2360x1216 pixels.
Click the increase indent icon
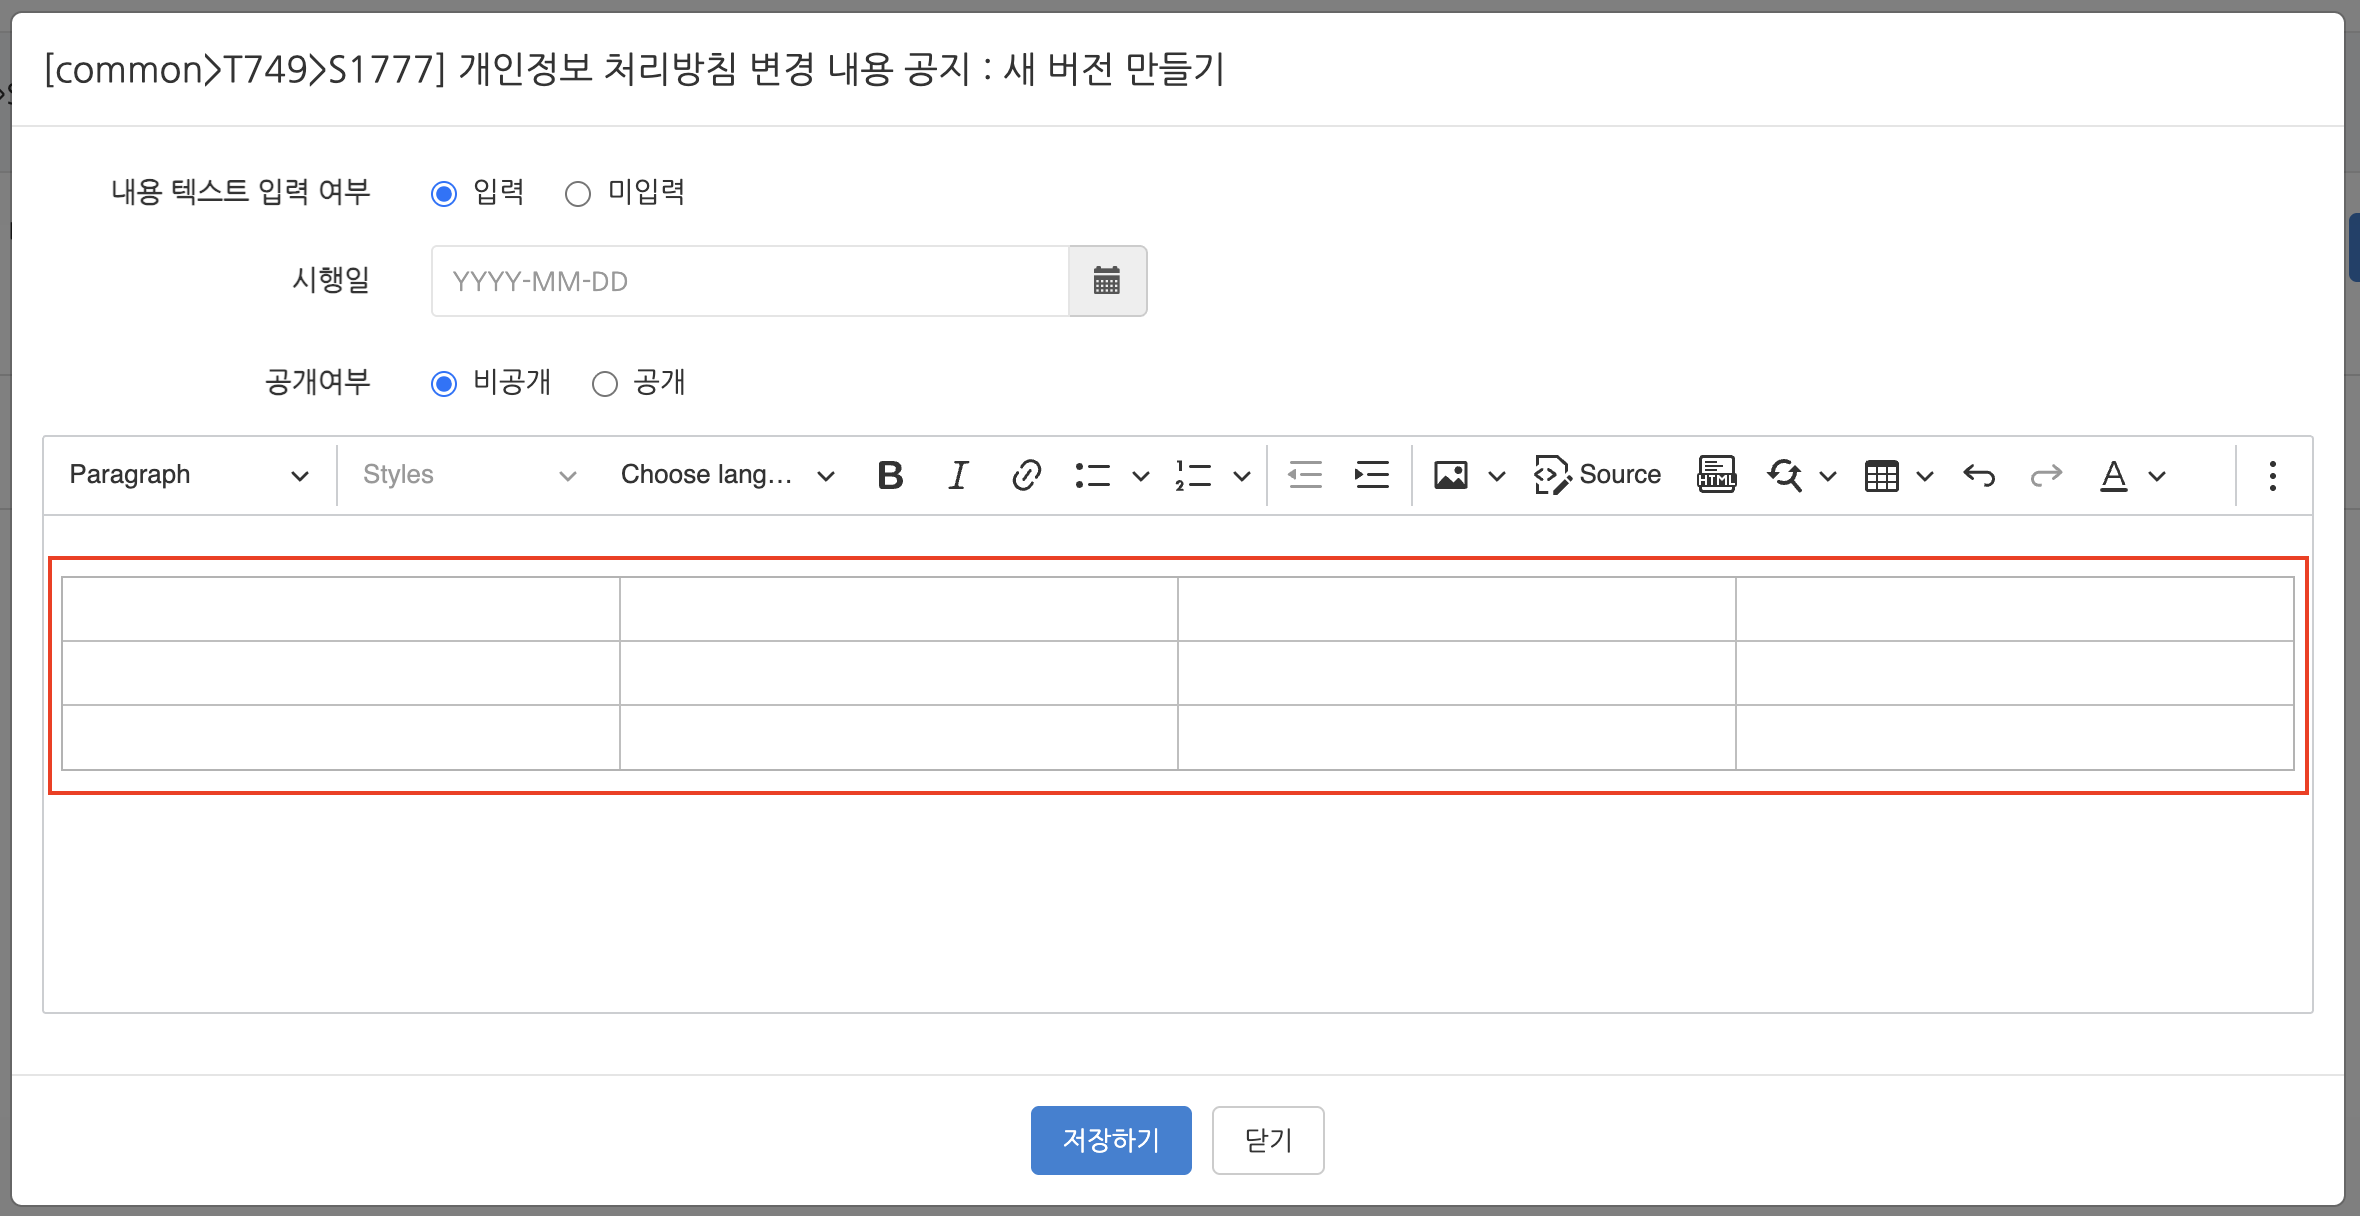(1371, 475)
